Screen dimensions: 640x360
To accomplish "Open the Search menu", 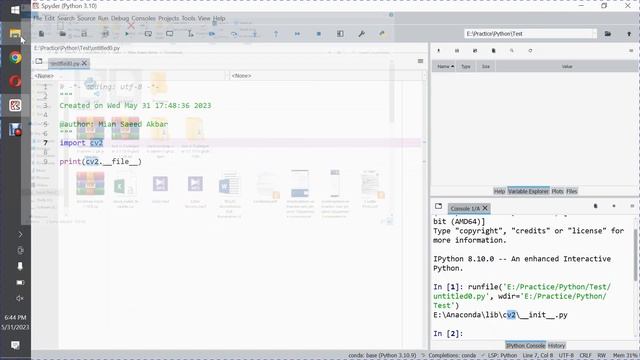I will click(66, 18).
